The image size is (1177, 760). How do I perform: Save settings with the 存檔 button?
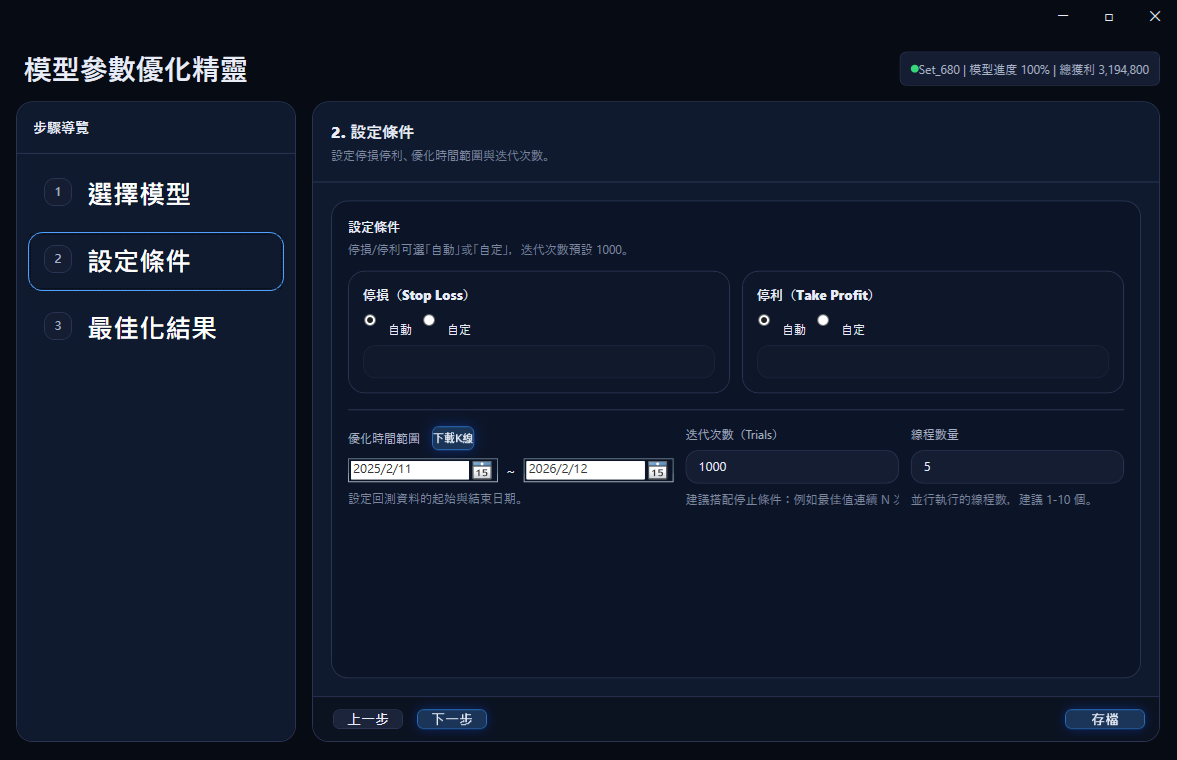tap(1104, 719)
